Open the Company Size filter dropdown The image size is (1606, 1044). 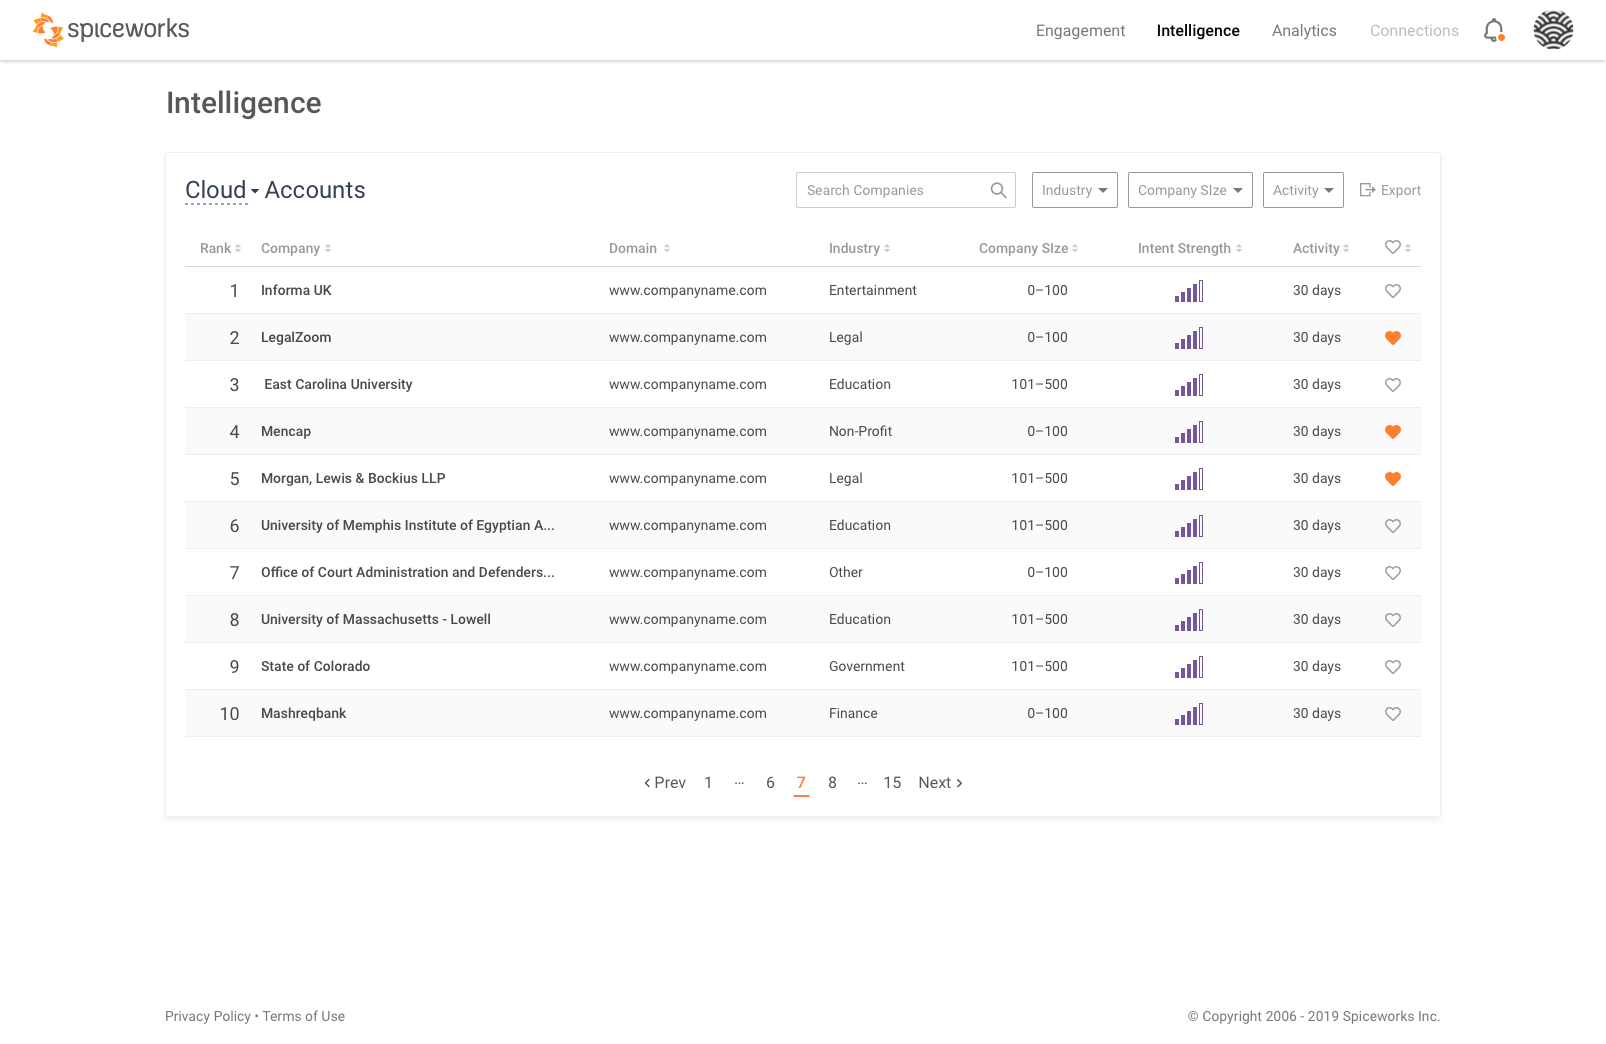pos(1190,190)
